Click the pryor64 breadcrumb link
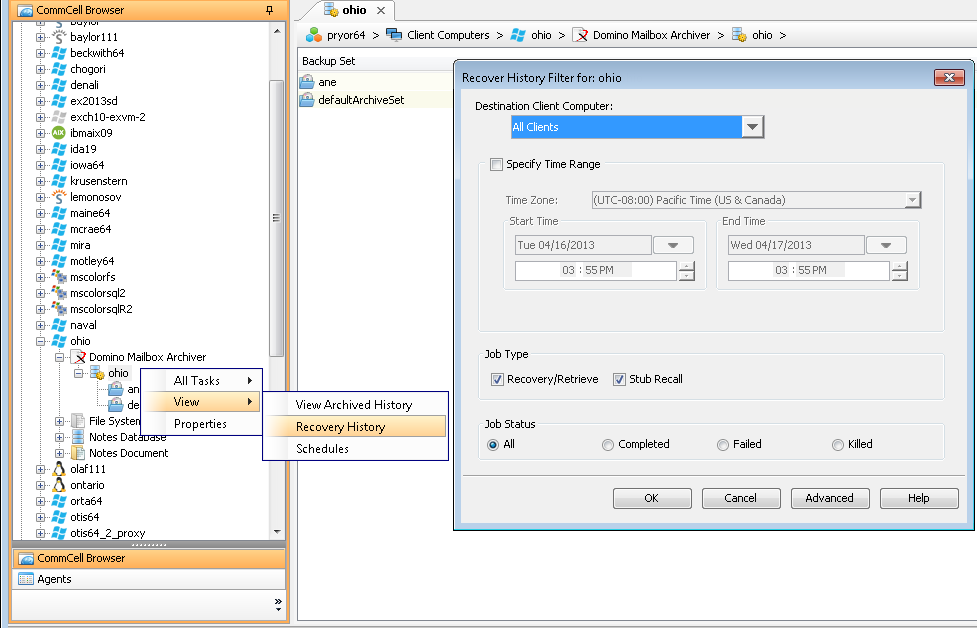The height and width of the screenshot is (628, 977). click(x=346, y=35)
